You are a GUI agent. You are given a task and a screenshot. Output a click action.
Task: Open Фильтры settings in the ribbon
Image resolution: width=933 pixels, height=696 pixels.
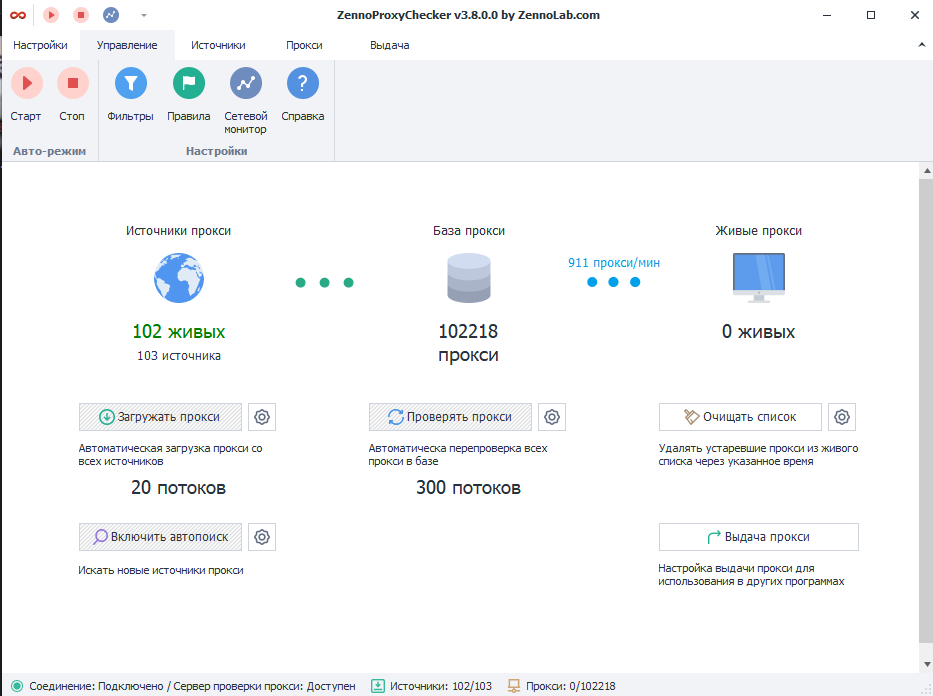pos(130,94)
